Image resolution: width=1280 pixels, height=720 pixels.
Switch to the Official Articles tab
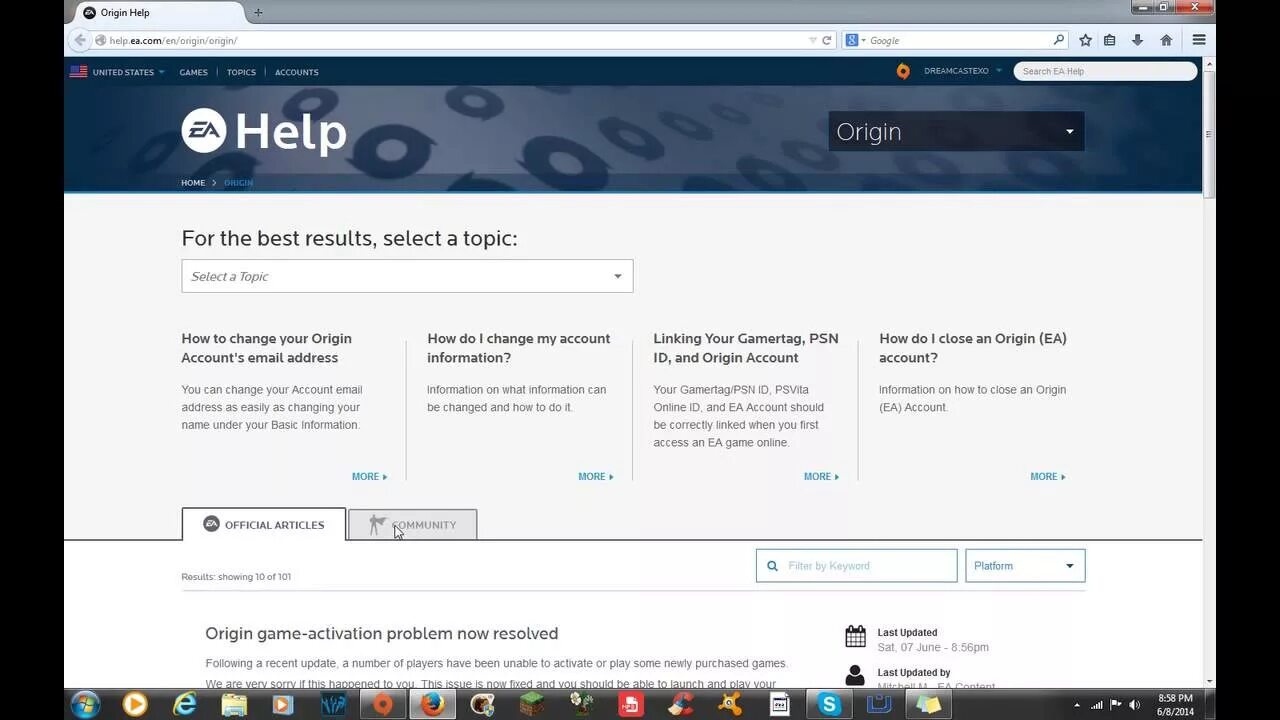tap(264, 524)
